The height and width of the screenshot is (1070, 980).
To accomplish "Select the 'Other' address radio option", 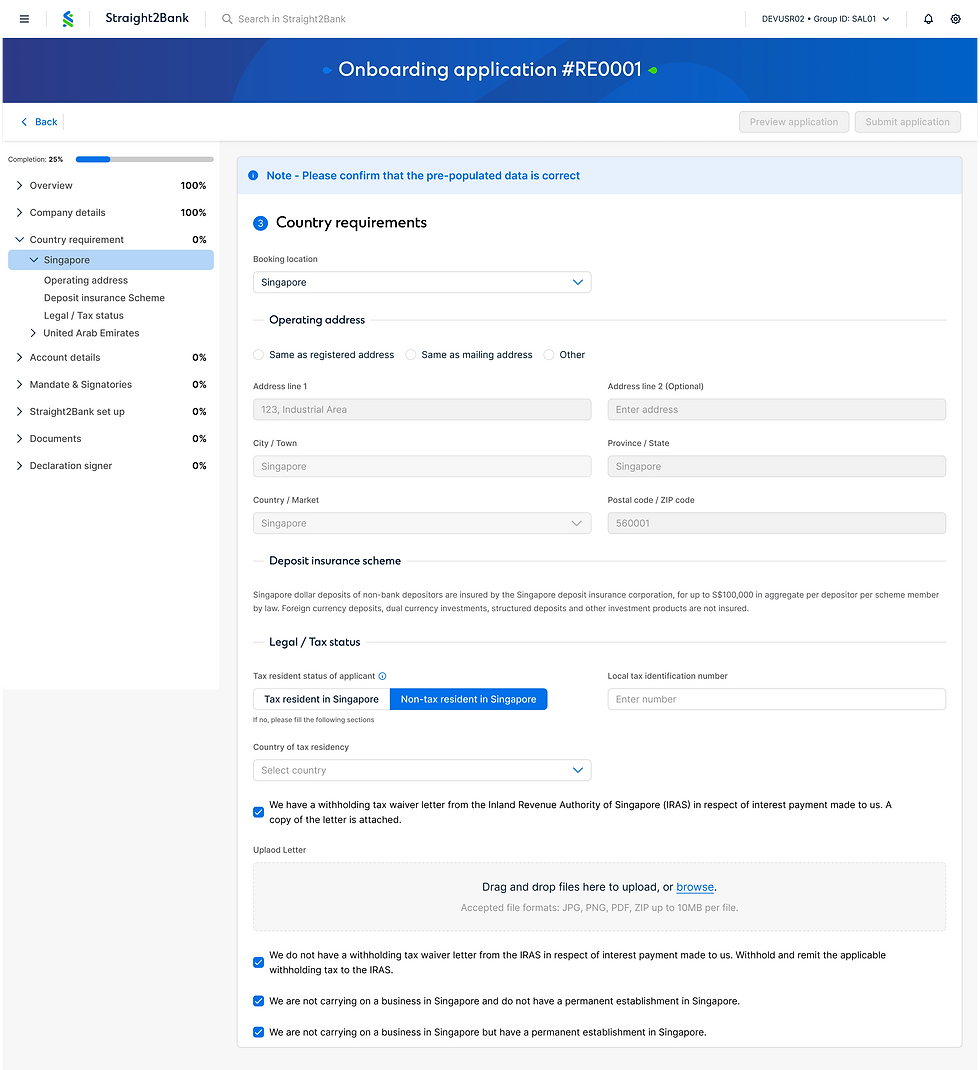I will 549,355.
